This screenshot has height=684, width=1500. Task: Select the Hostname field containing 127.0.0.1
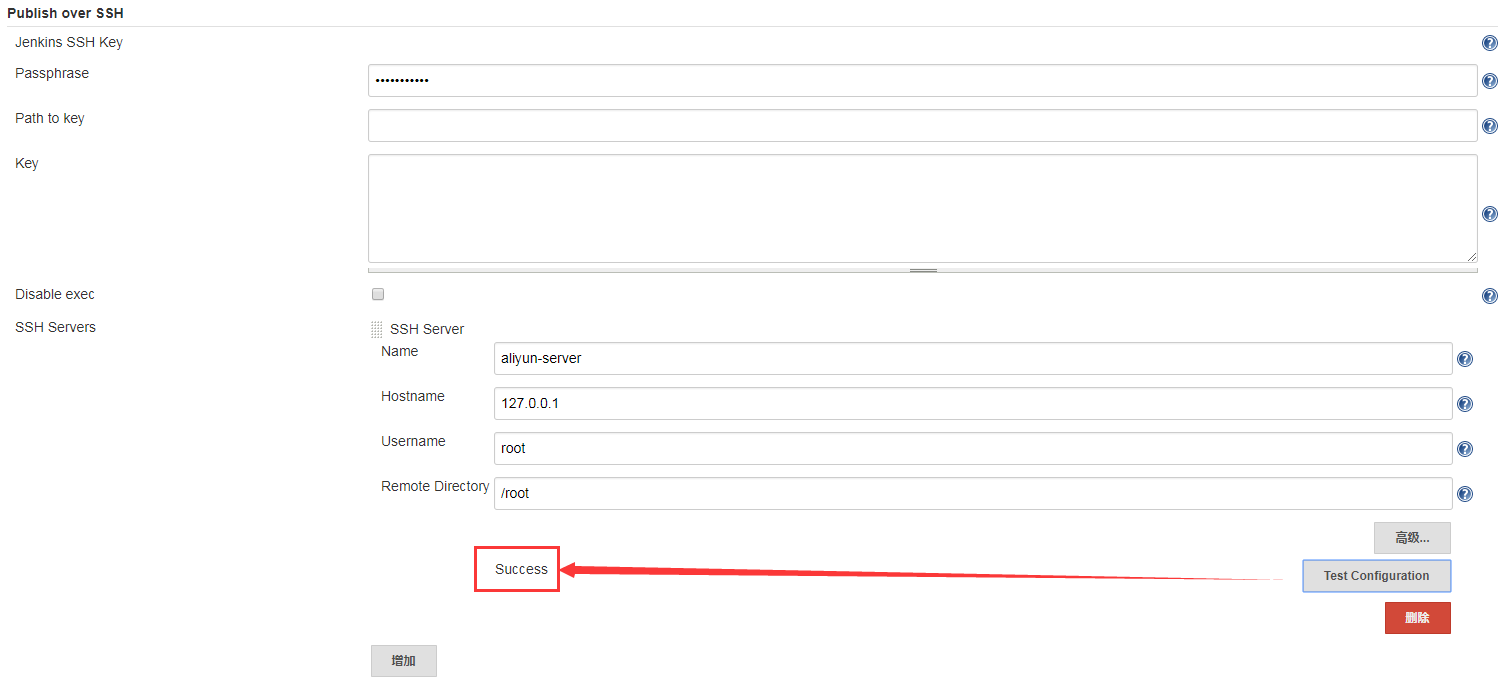click(x=972, y=404)
